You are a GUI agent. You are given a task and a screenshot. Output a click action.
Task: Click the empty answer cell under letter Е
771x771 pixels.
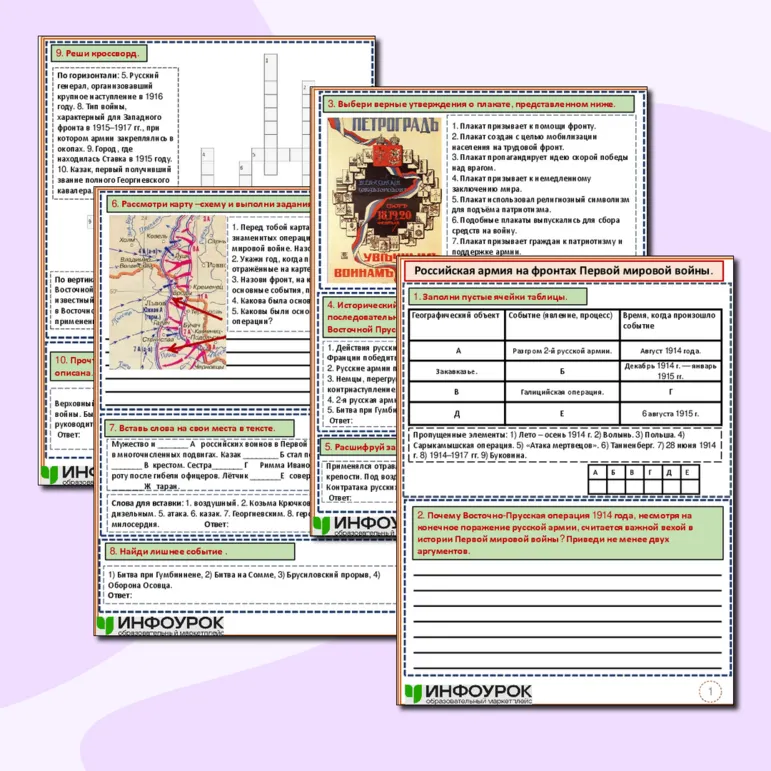[690, 487]
